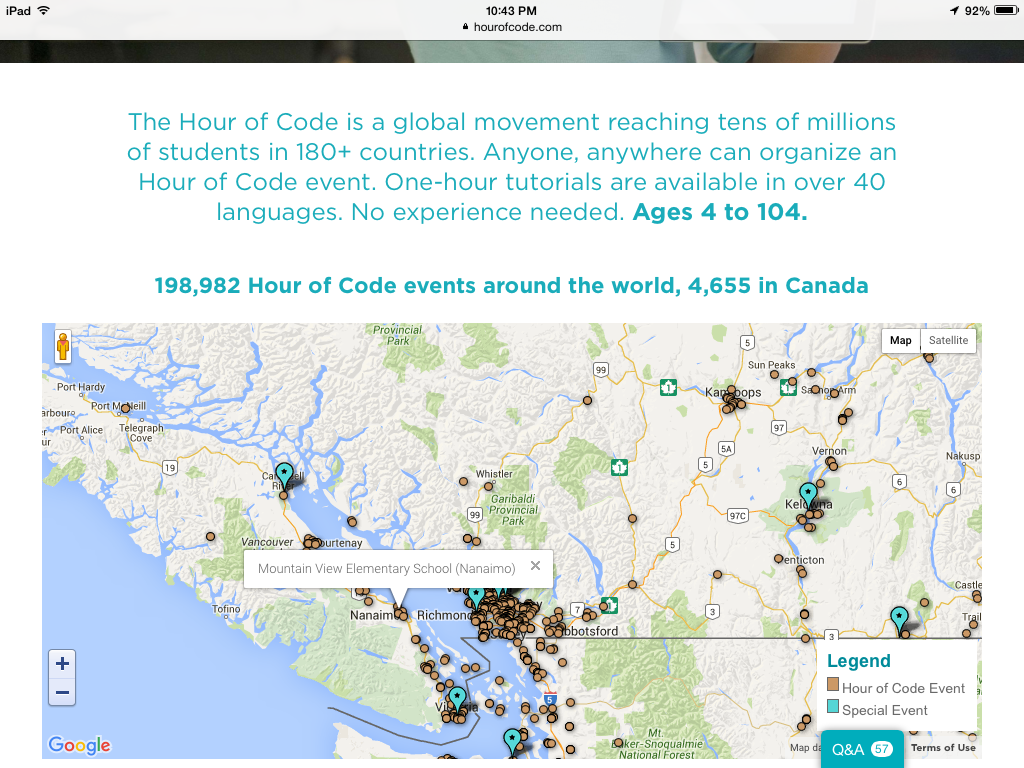The width and height of the screenshot is (1024, 768).
Task: Click the Special Event legend swatch
Action: pos(833,708)
